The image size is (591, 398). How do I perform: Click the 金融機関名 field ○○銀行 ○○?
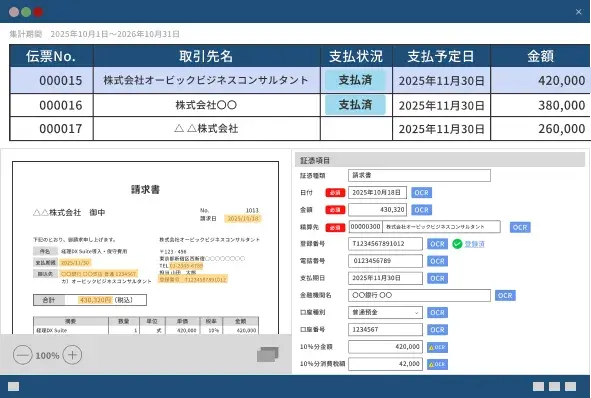point(420,295)
